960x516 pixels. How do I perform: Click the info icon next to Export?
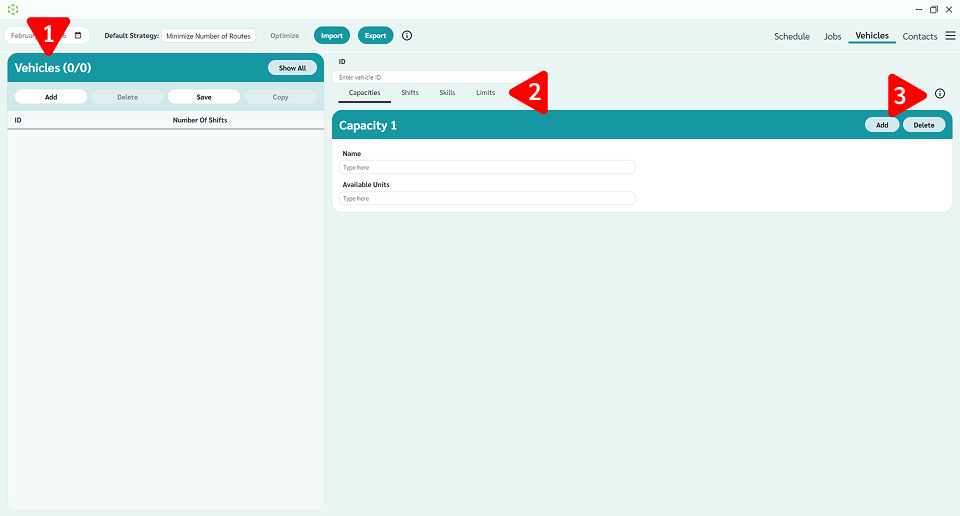407,35
